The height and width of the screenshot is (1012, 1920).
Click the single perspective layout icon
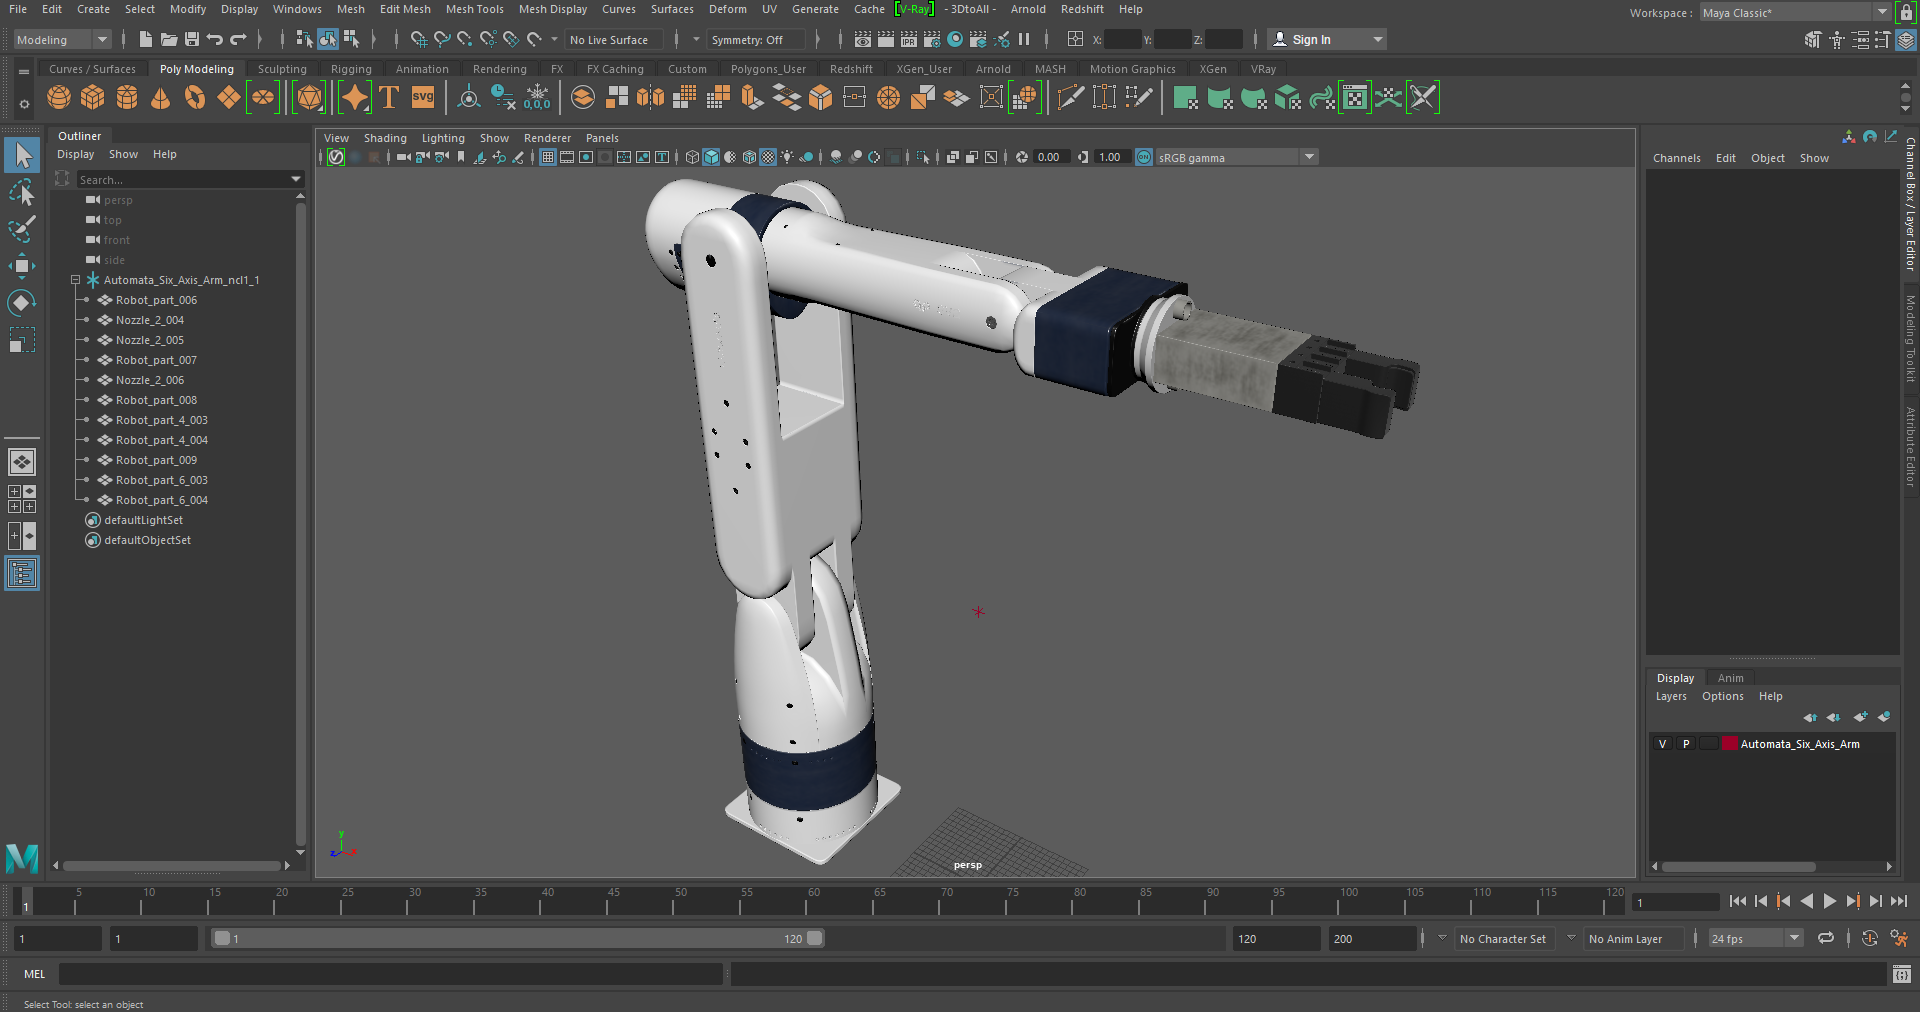[x=22, y=462]
